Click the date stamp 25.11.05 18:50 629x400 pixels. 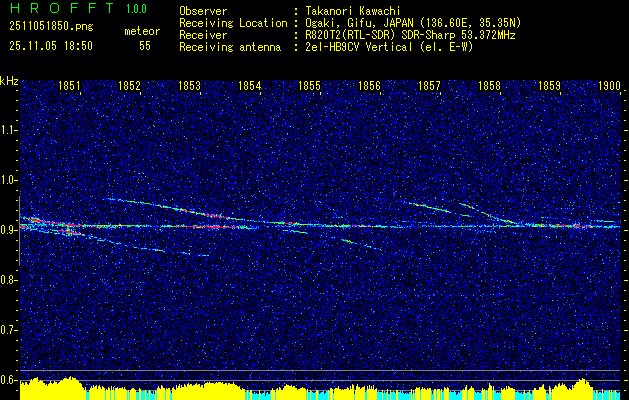(x=50, y=45)
